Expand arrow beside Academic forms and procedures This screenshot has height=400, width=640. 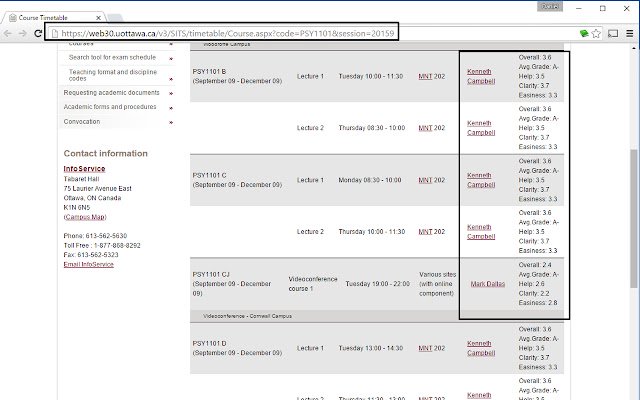click(x=171, y=108)
